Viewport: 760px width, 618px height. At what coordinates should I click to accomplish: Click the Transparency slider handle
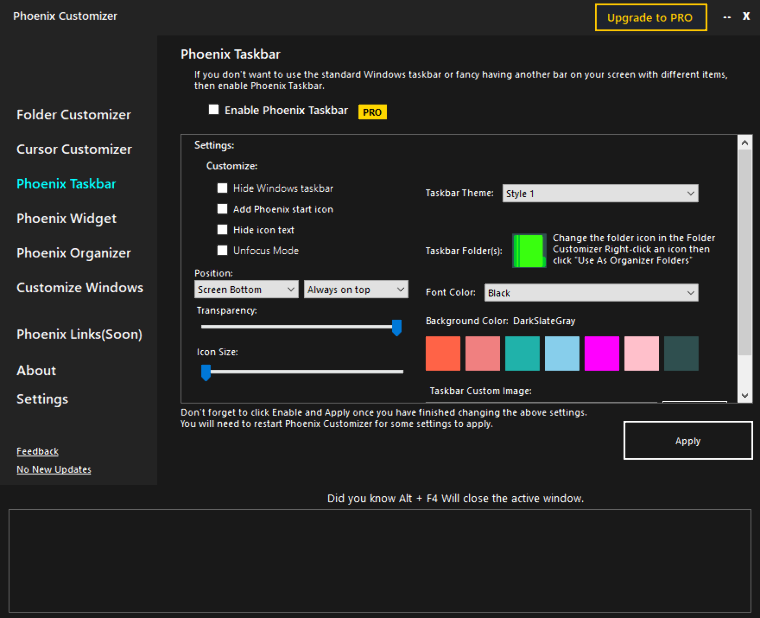pos(397,328)
